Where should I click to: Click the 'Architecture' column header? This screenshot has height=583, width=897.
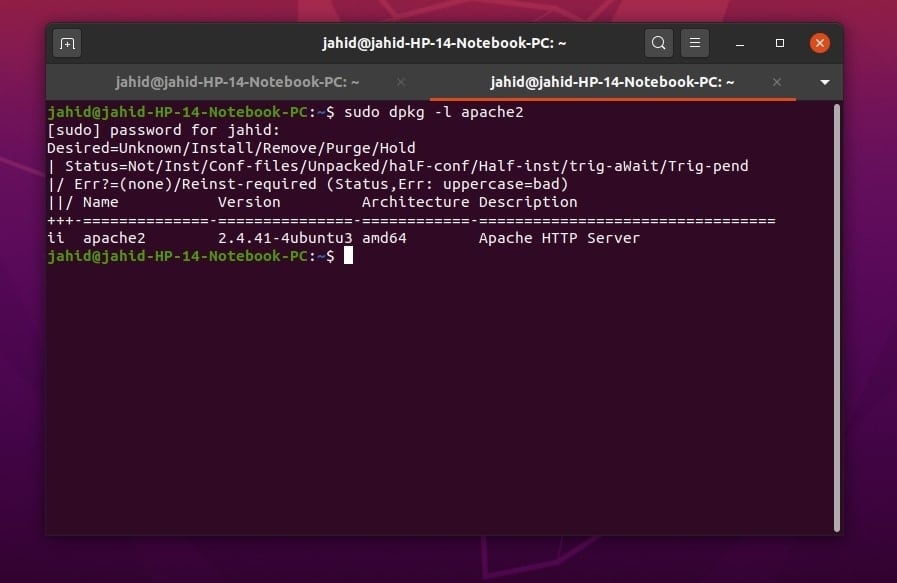coord(415,202)
